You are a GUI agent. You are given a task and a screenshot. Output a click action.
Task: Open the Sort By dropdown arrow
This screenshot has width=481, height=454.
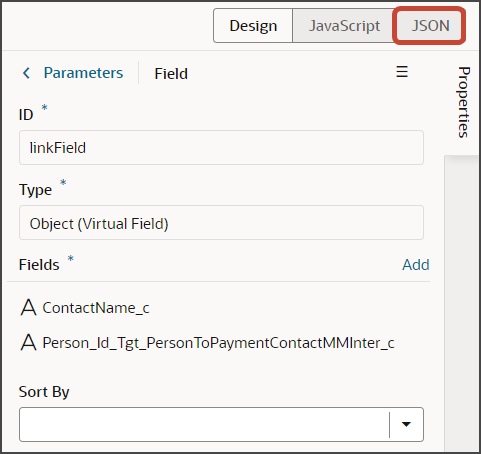tap(406, 424)
